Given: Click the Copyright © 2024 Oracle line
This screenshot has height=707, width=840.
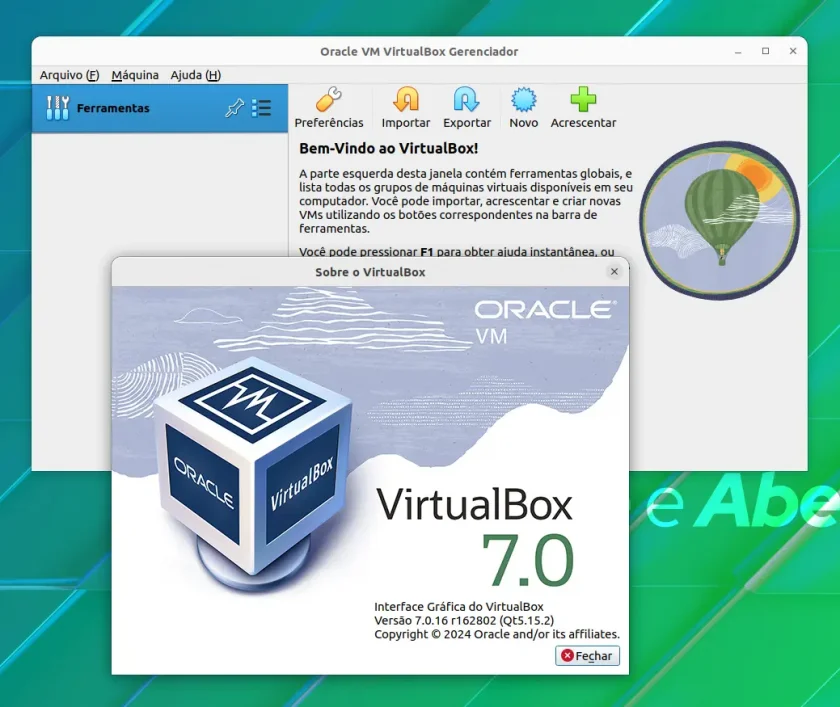Looking at the screenshot, I should coord(497,634).
